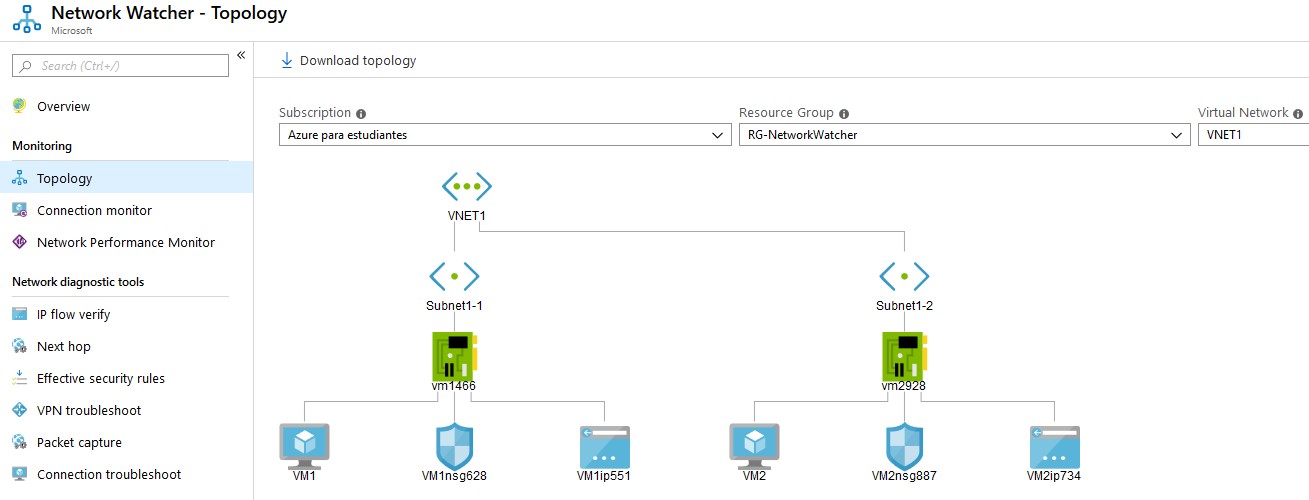Click the Effective security rules icon

point(19,378)
